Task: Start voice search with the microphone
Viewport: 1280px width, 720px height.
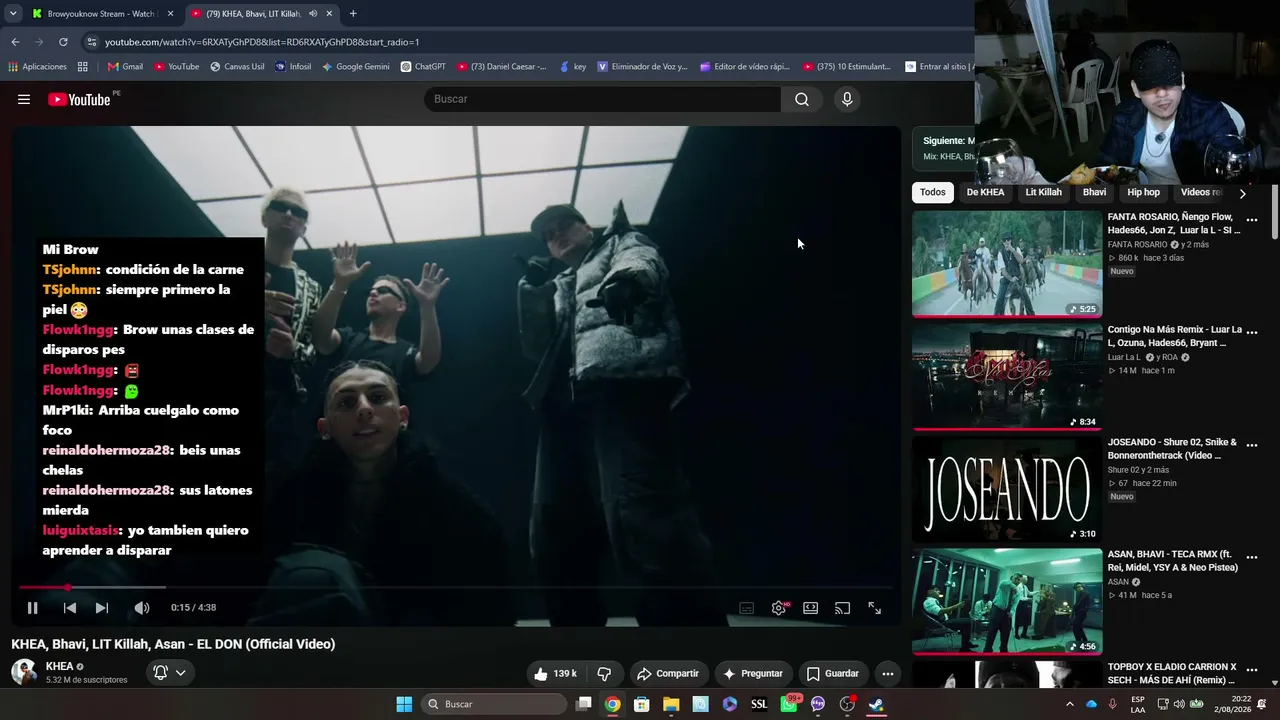Action: [847, 99]
